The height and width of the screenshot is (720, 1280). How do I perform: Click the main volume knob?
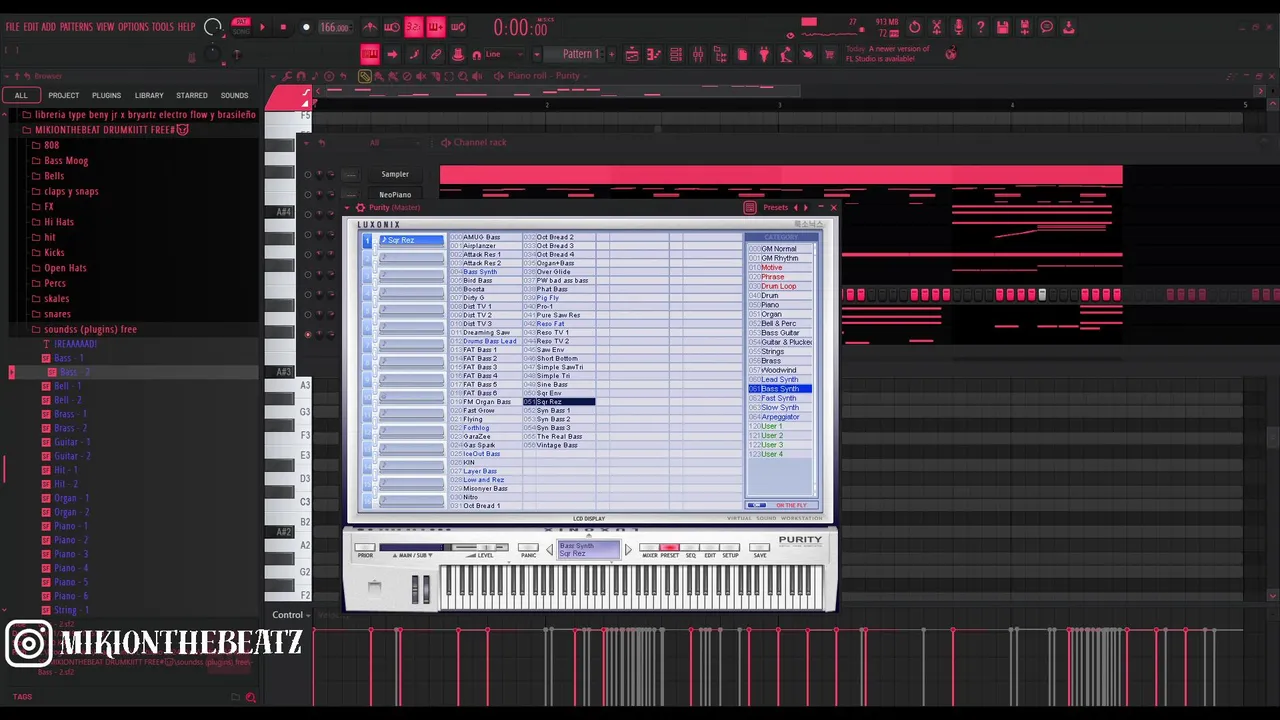212,27
